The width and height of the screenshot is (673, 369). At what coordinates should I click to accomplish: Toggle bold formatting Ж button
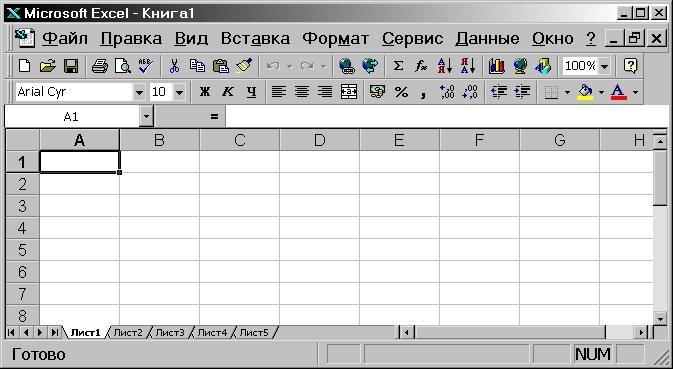tap(205, 91)
